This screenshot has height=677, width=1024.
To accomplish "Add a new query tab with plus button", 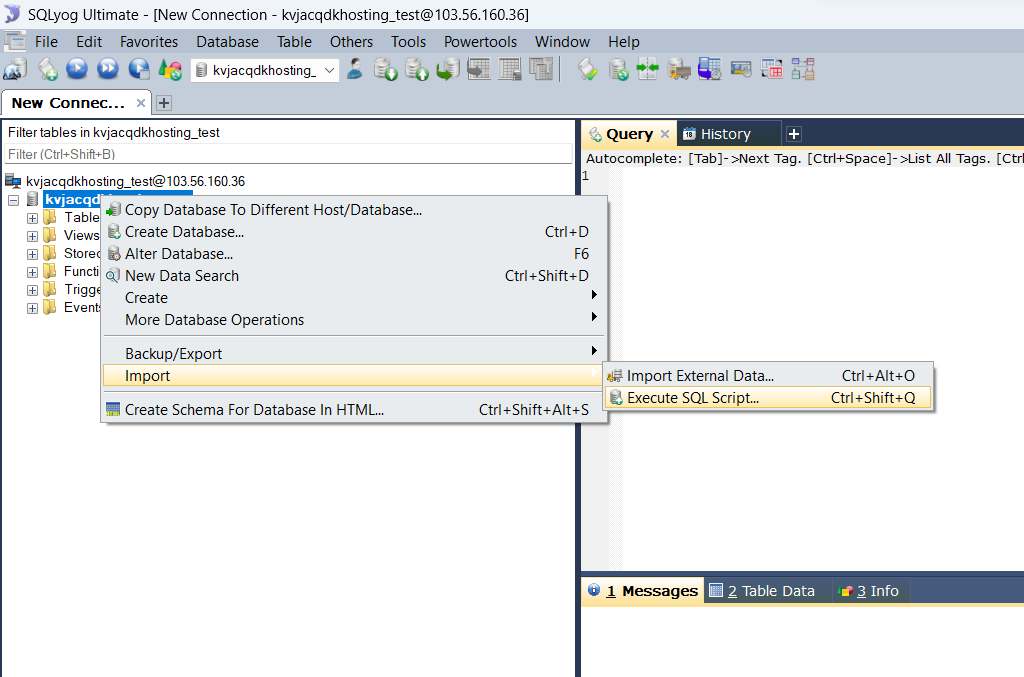I will [793, 134].
